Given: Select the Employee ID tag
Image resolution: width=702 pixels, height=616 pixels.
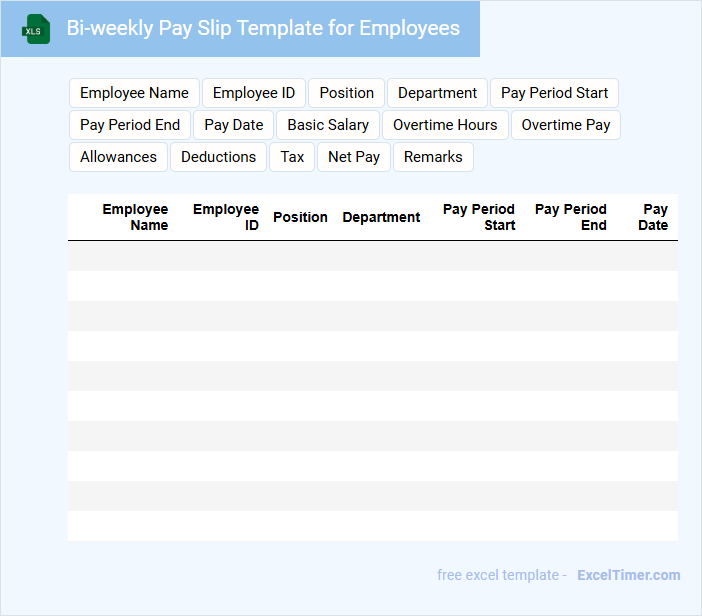Looking at the screenshot, I should [254, 93].
